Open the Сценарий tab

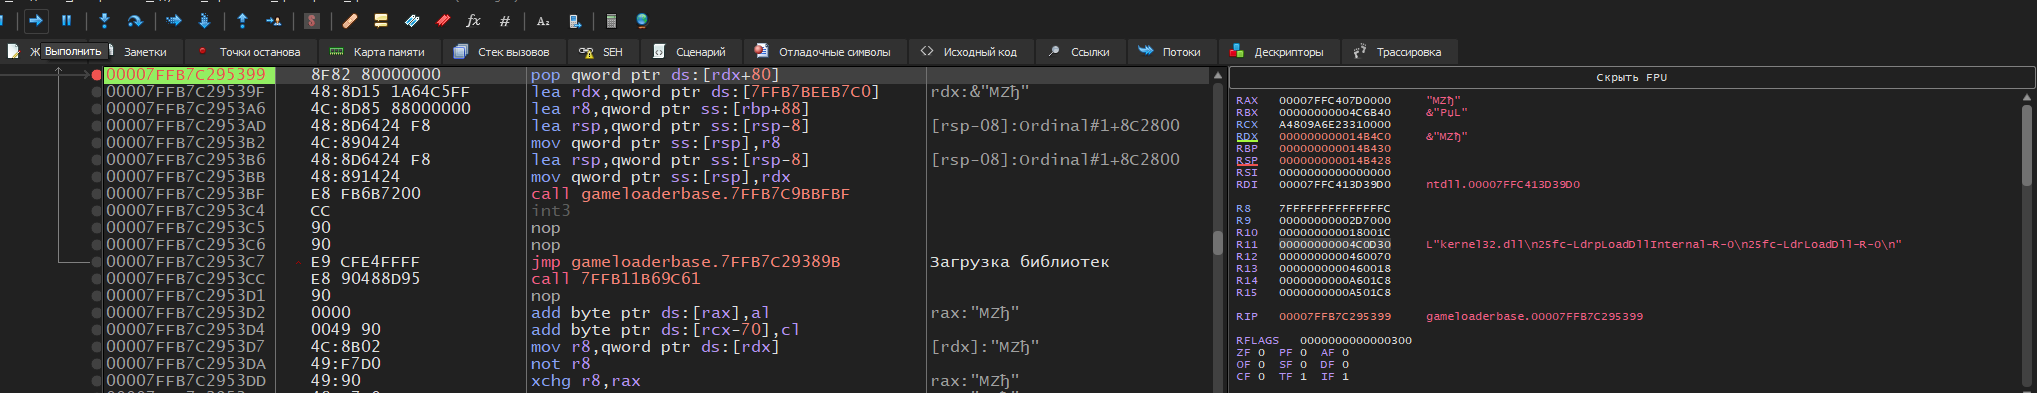pyautogui.click(x=690, y=52)
